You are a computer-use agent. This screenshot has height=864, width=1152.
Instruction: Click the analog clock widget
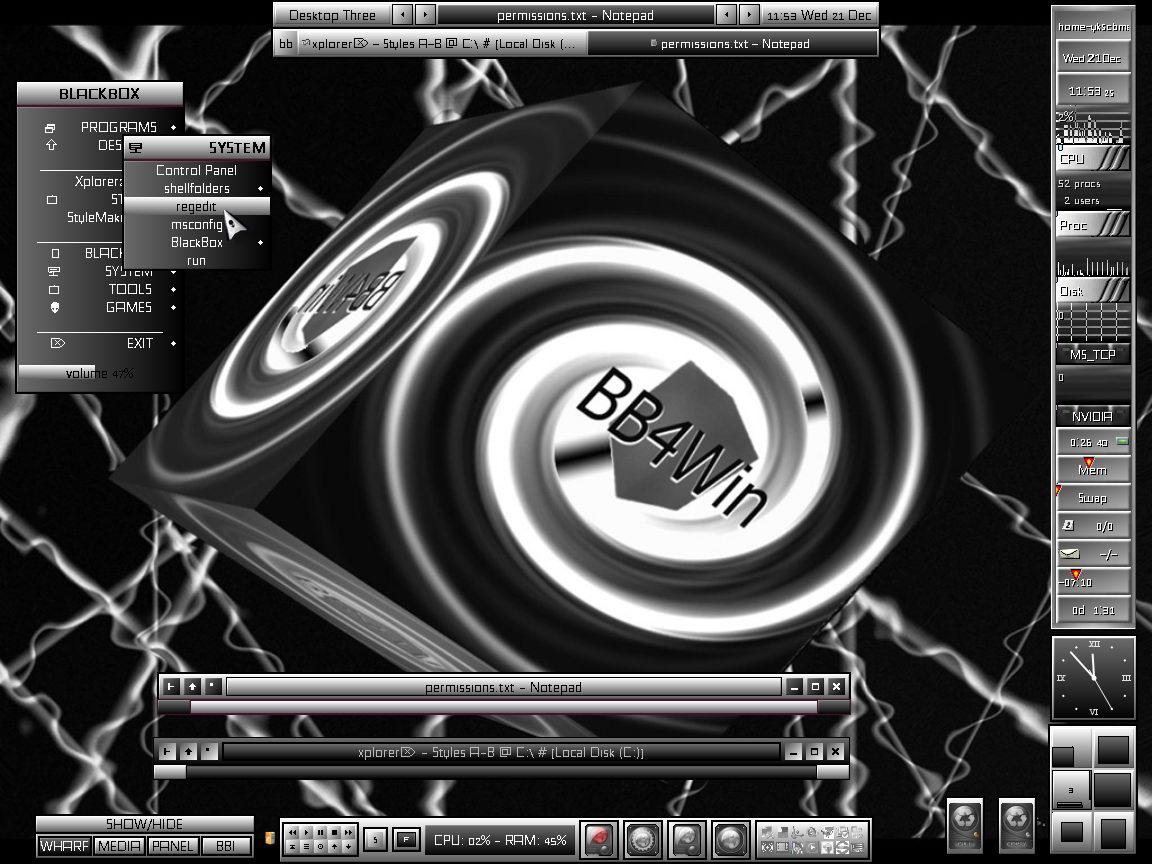click(1094, 678)
